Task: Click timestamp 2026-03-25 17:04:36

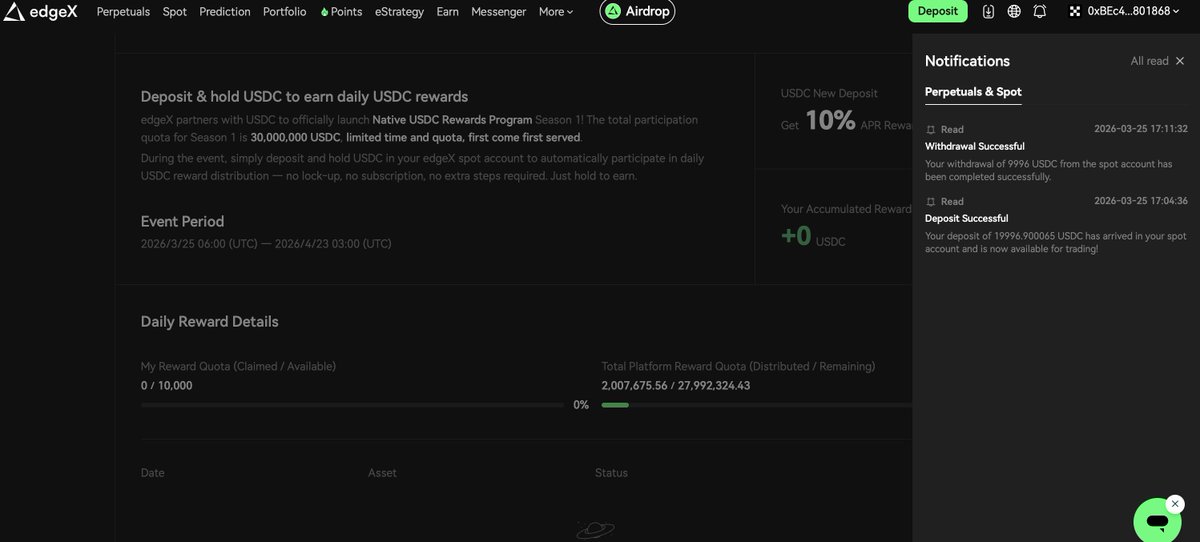Action: 1141,200
